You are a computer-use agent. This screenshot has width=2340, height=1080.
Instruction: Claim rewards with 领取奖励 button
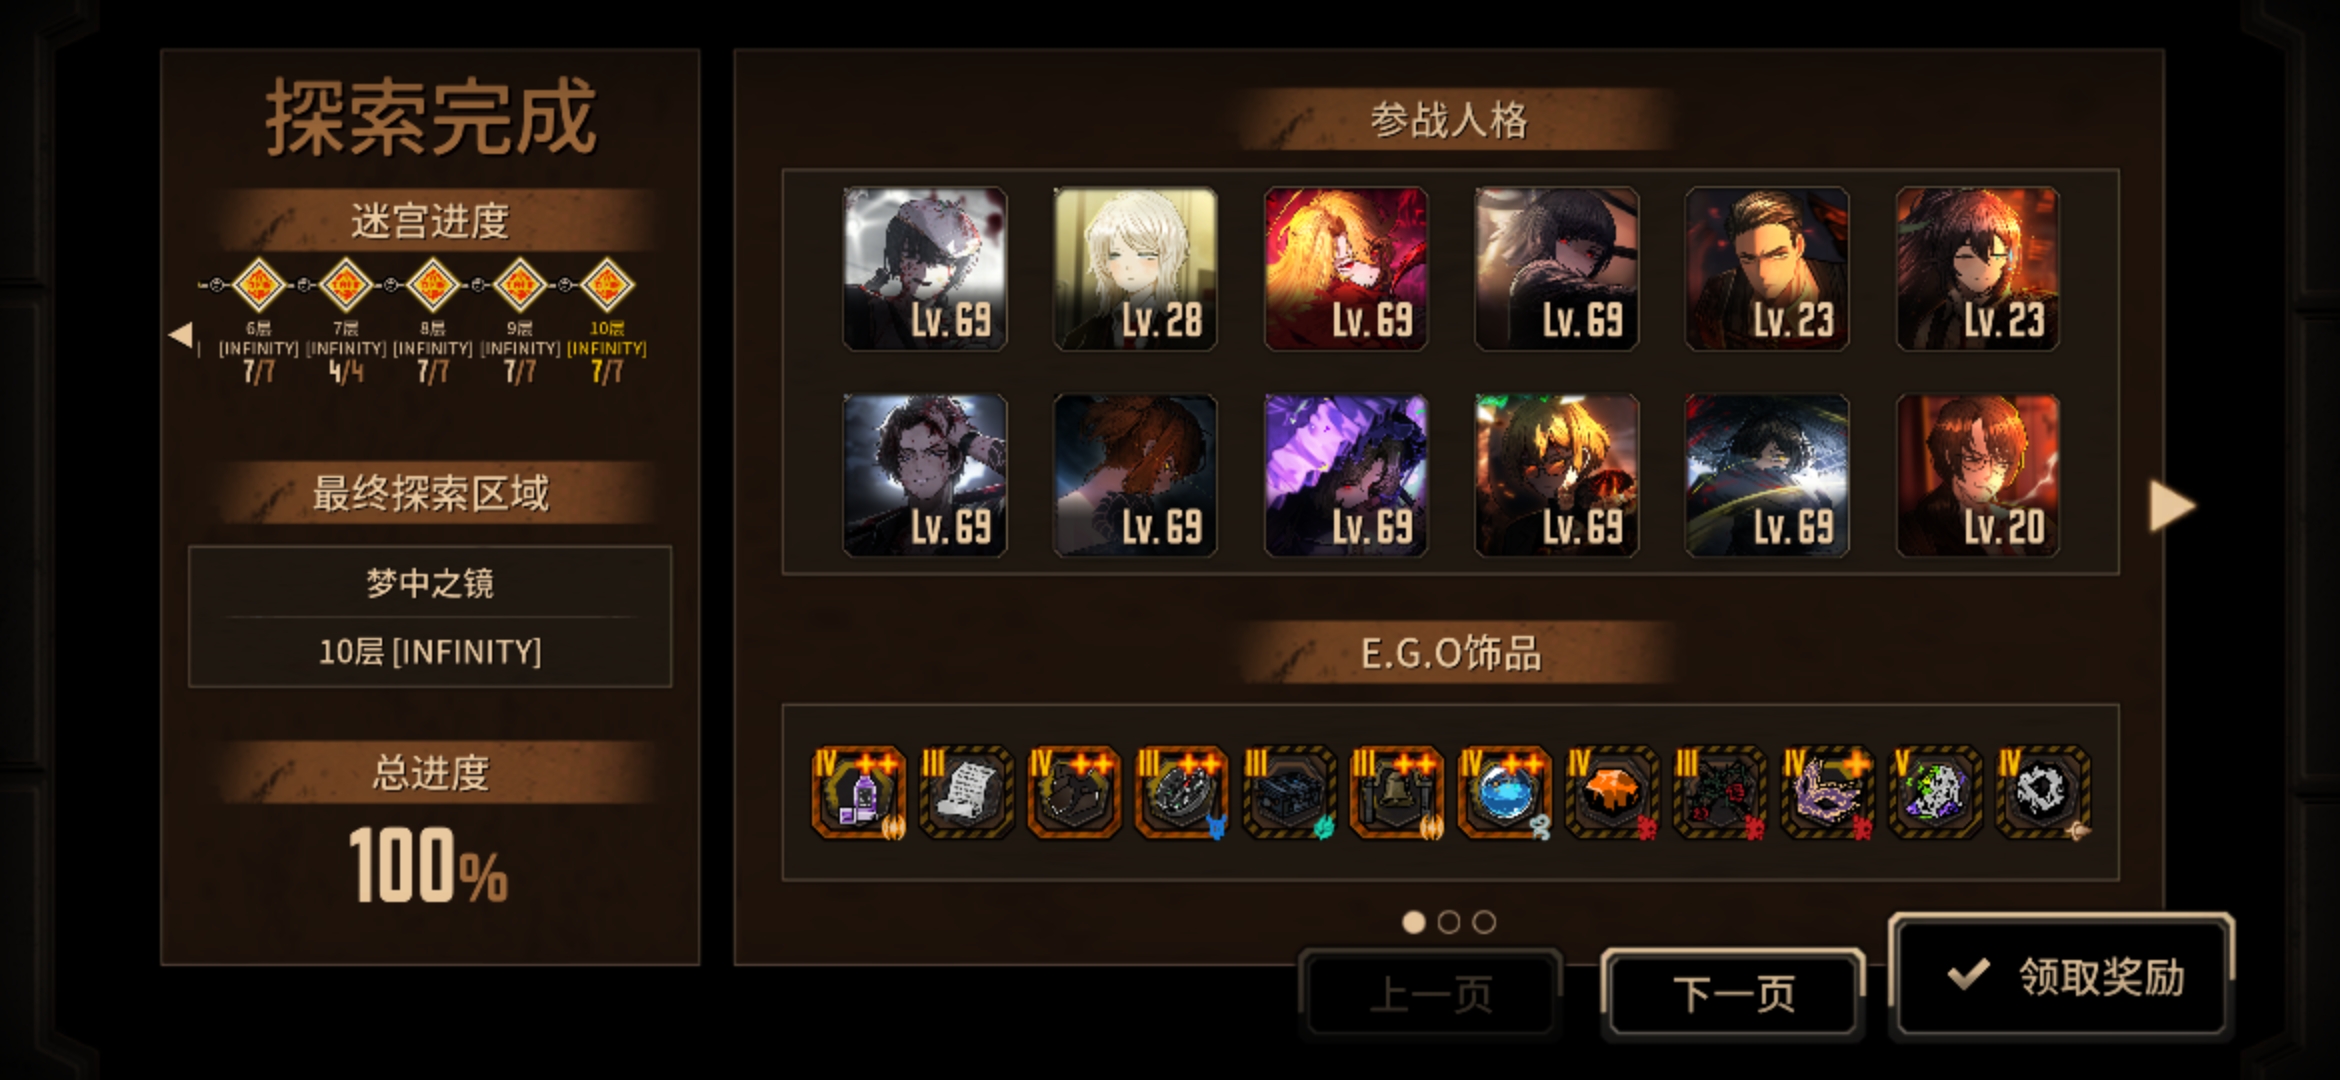point(2062,976)
